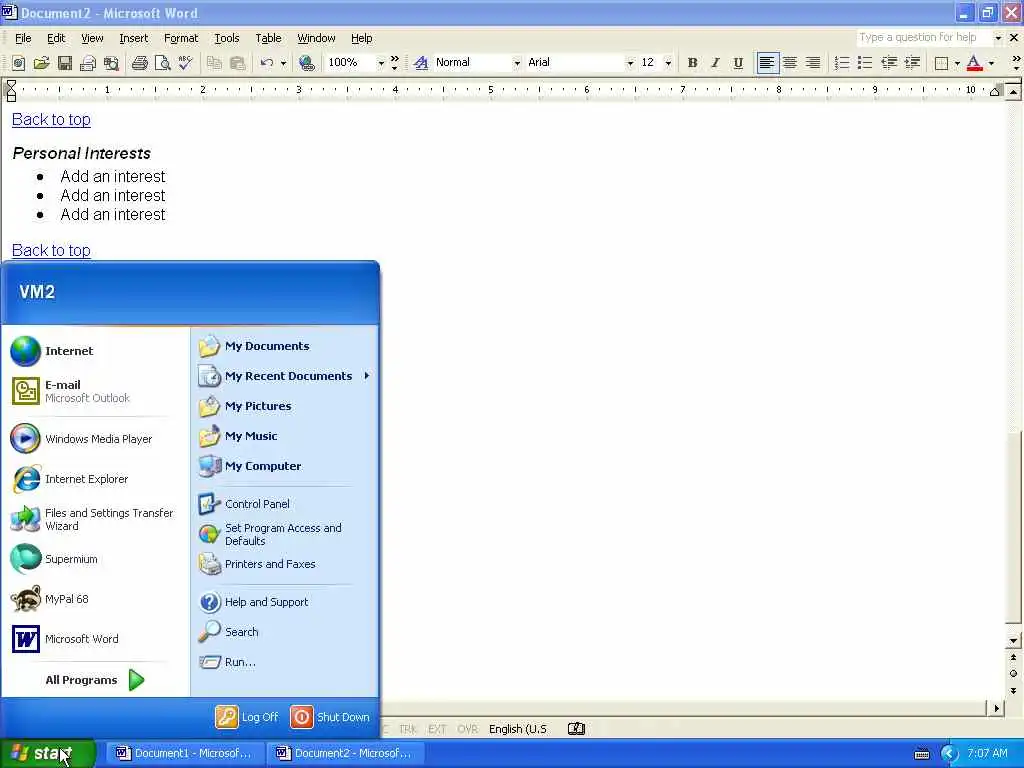Toggle numbered list formatting
1024x768 pixels.
[x=842, y=63]
